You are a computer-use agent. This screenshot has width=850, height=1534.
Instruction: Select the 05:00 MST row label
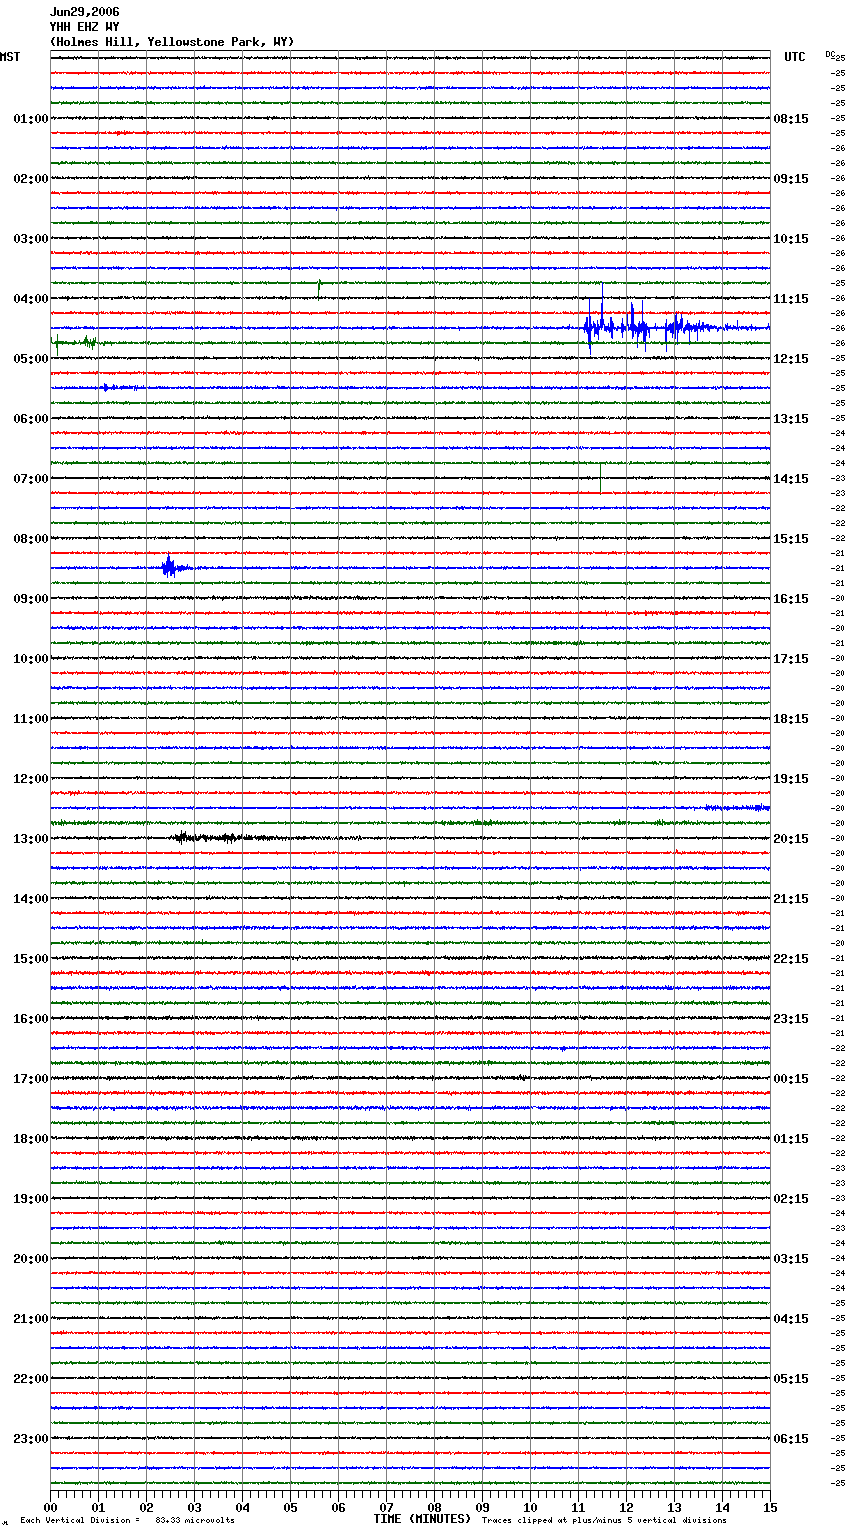[31, 359]
